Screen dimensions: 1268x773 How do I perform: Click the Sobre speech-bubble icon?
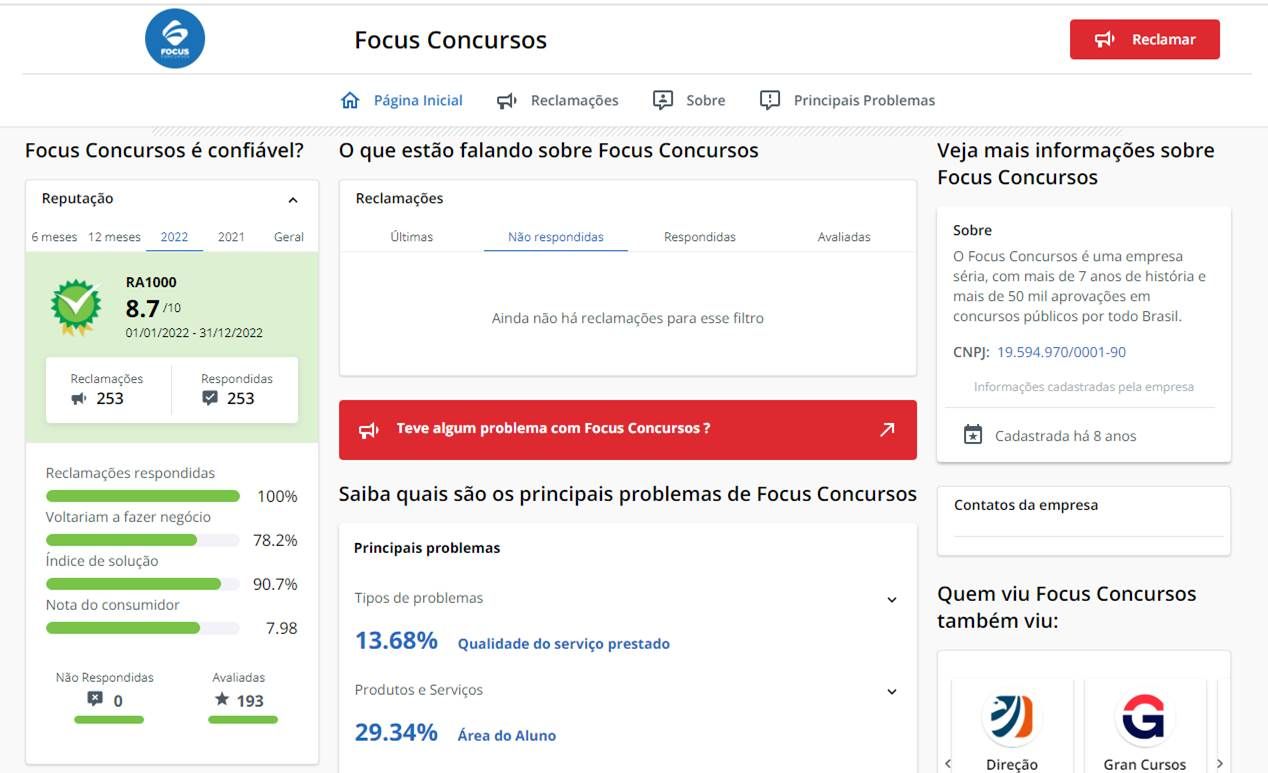coord(662,100)
